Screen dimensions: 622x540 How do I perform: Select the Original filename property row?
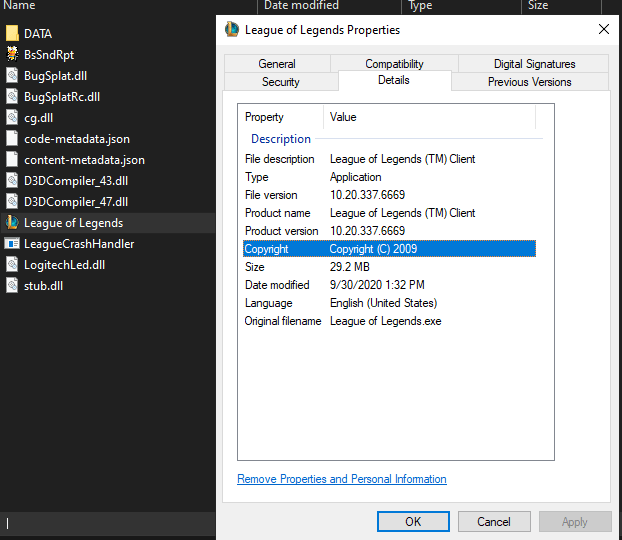[389, 321]
